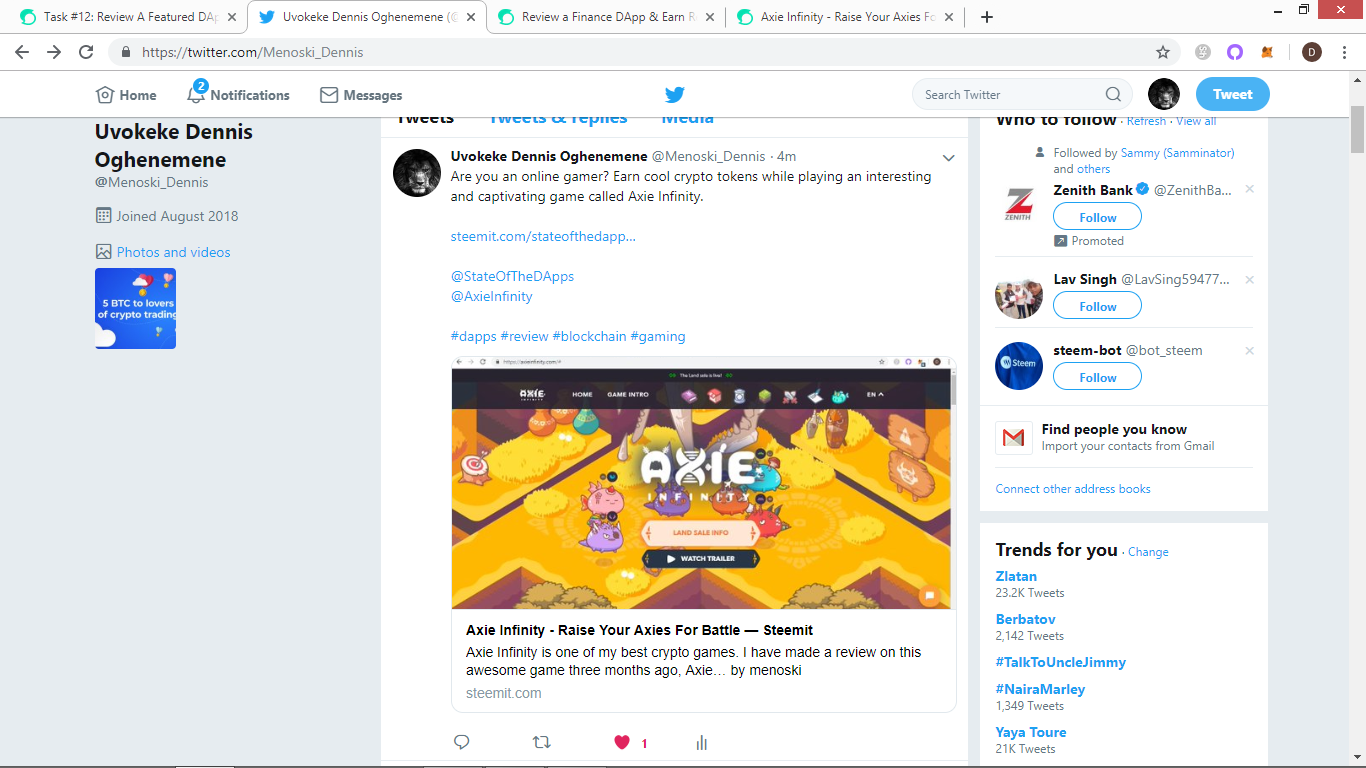Click Sammy (Samminator) follower link
The image size is (1366, 768).
1177,153
